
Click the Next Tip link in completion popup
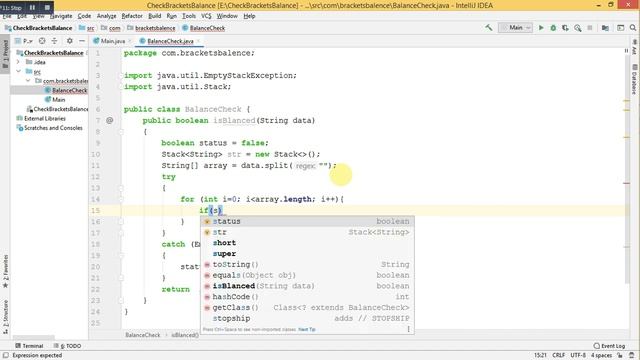point(307,329)
